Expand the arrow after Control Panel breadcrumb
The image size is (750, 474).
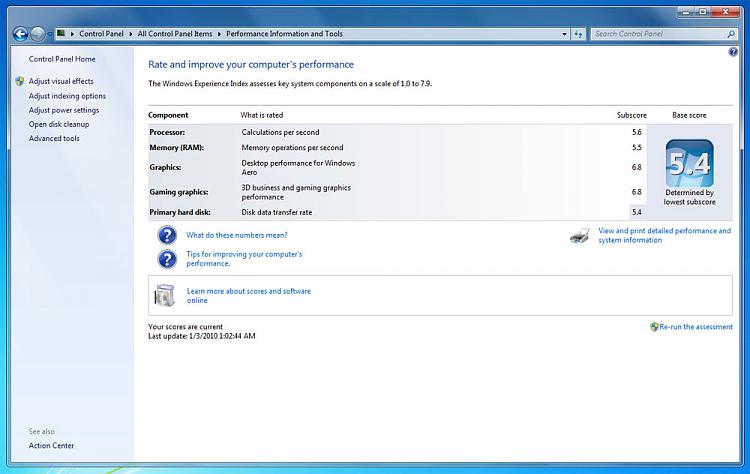(x=131, y=34)
